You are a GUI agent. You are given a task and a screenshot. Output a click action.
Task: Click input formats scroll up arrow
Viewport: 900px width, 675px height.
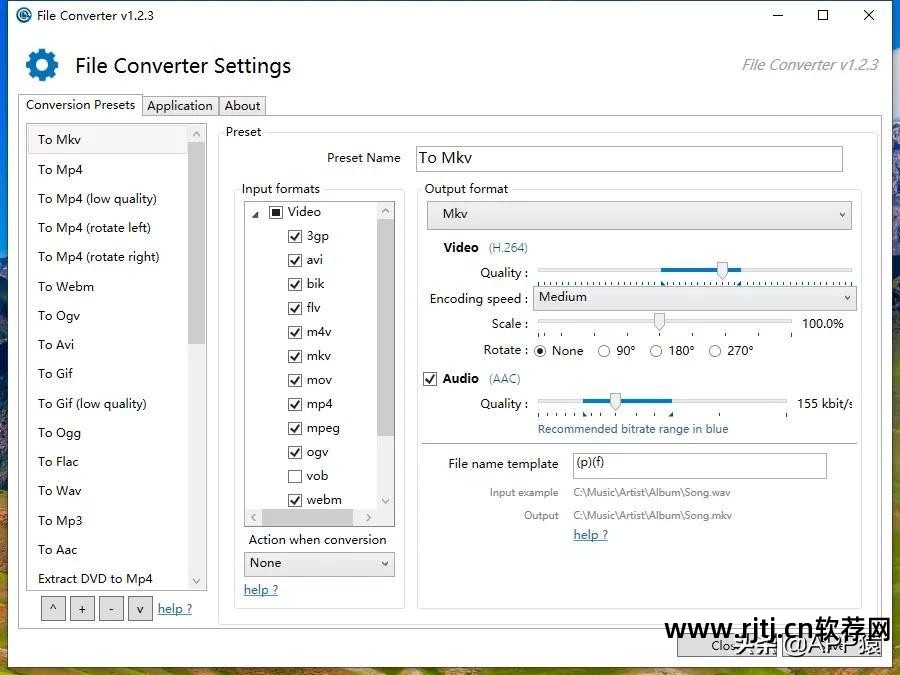point(386,211)
